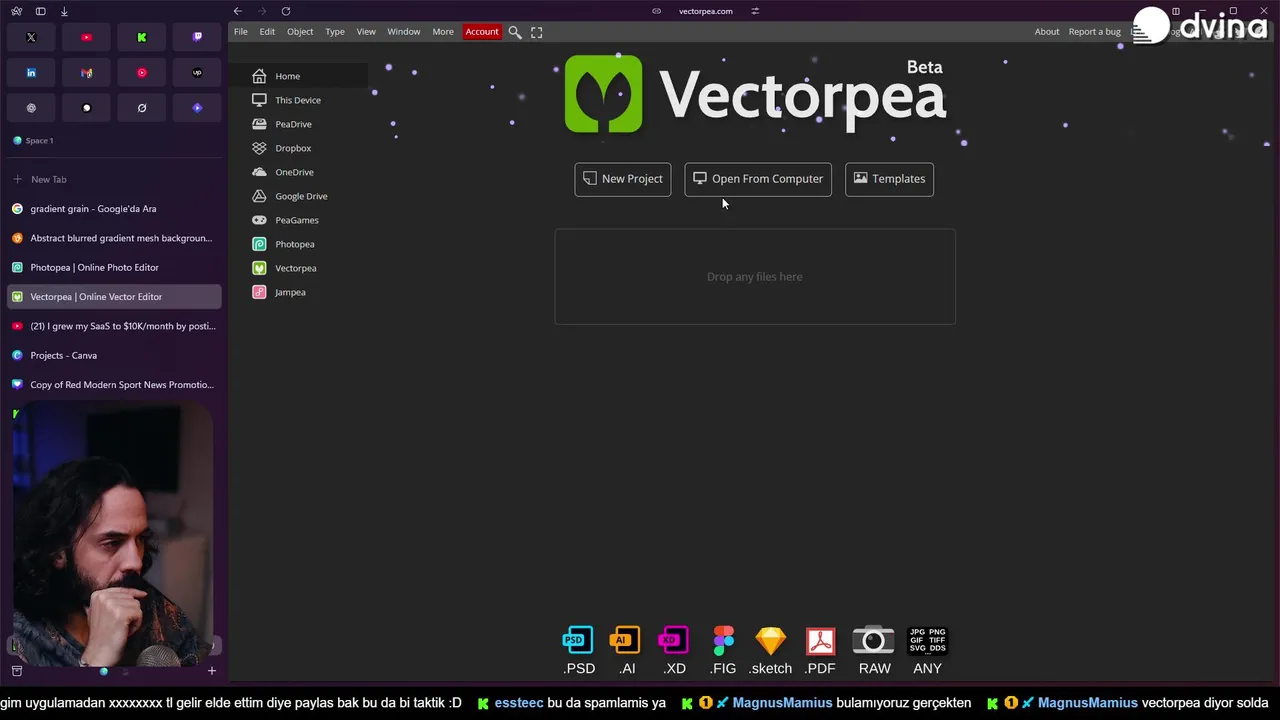Open search via magnifier icon in menu bar
The image size is (1280, 720).
click(x=515, y=32)
